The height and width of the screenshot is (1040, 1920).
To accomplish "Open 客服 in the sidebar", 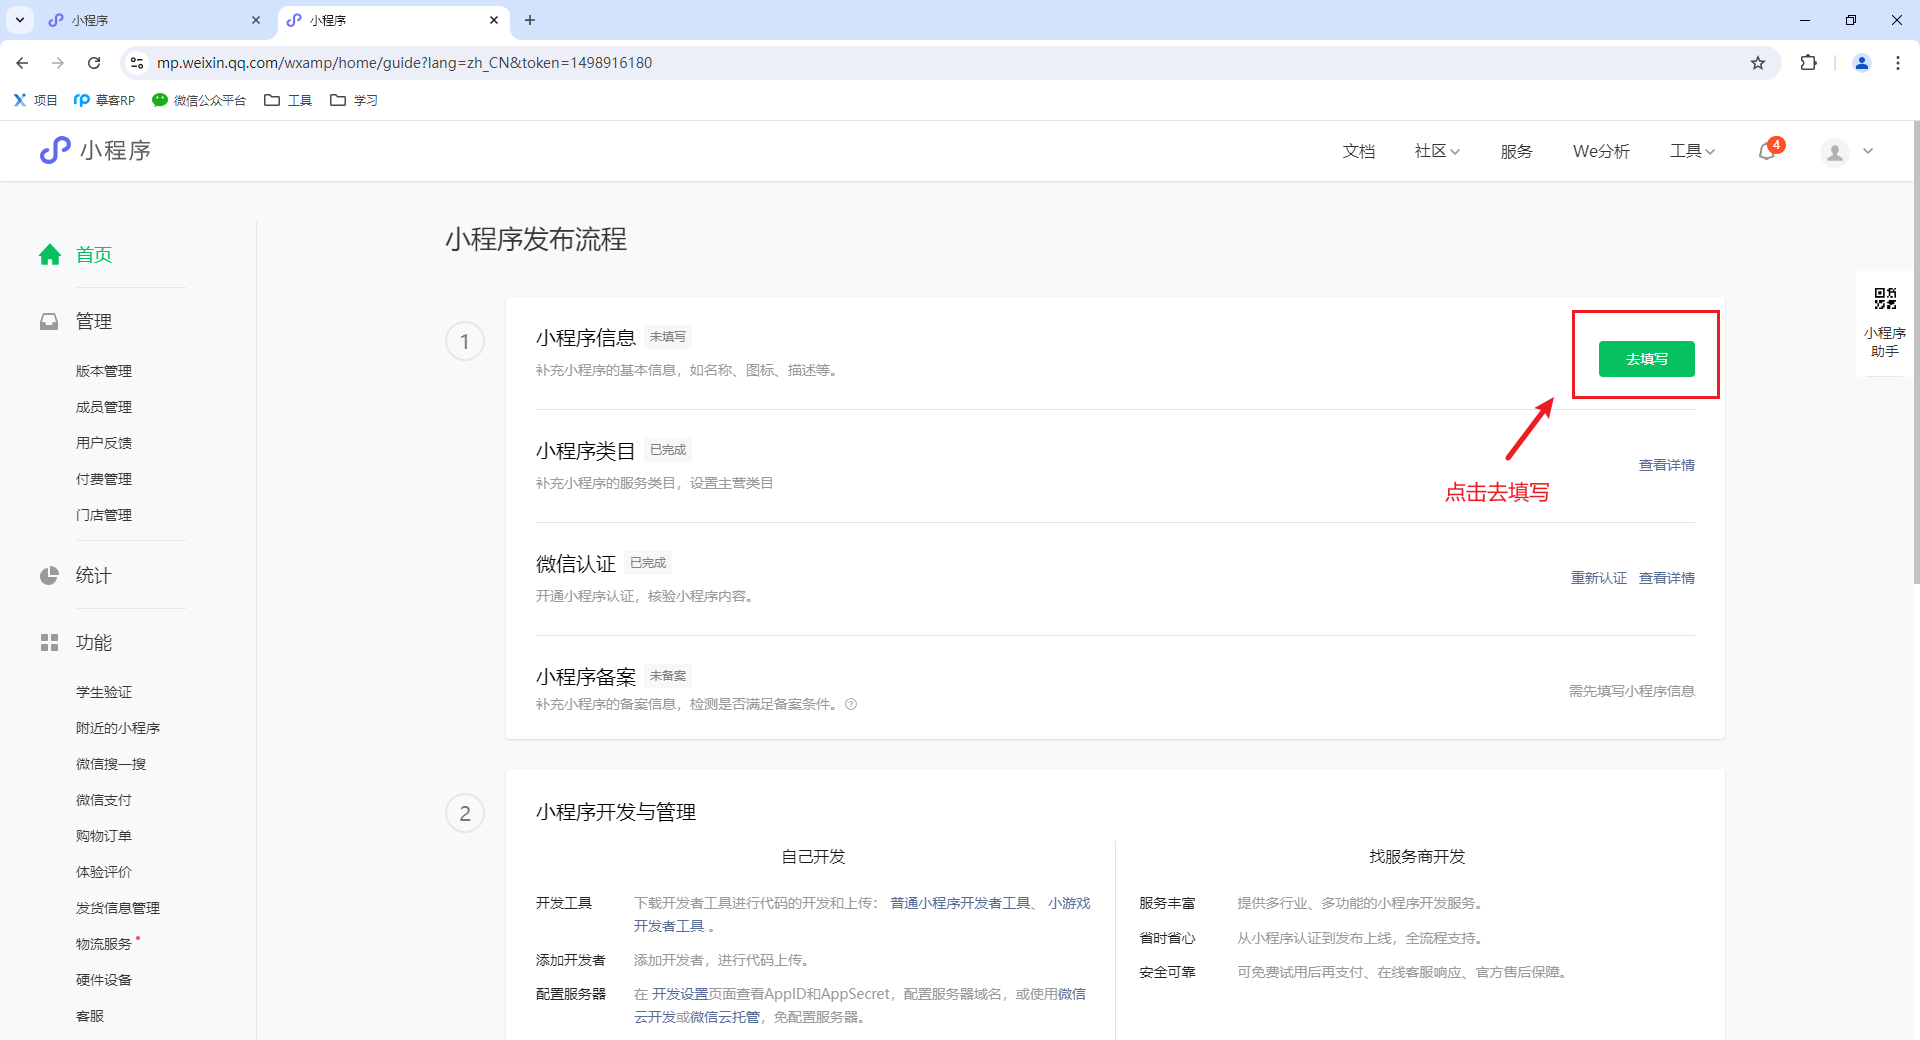I will 90,1016.
